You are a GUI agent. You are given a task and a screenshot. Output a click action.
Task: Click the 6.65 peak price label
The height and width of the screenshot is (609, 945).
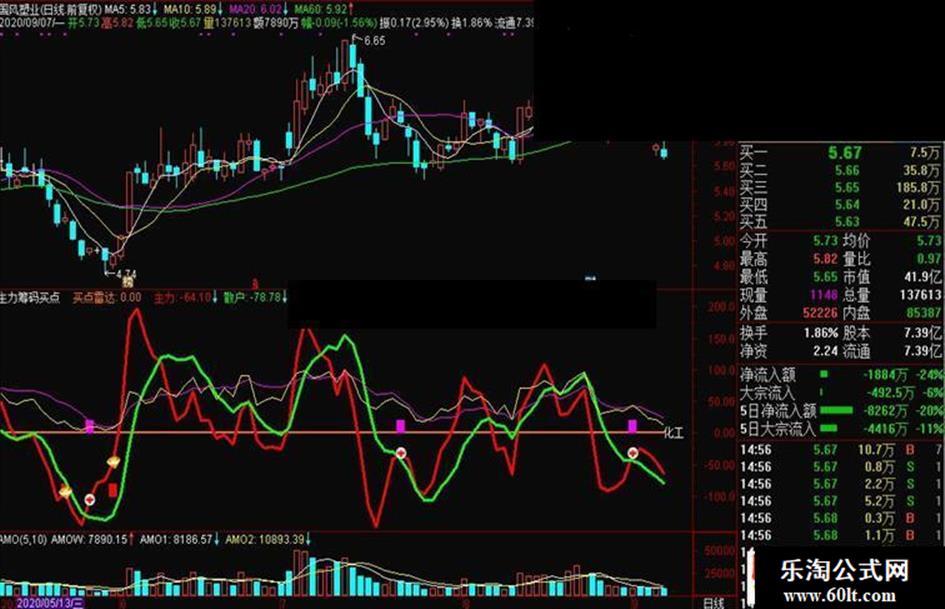click(x=374, y=40)
